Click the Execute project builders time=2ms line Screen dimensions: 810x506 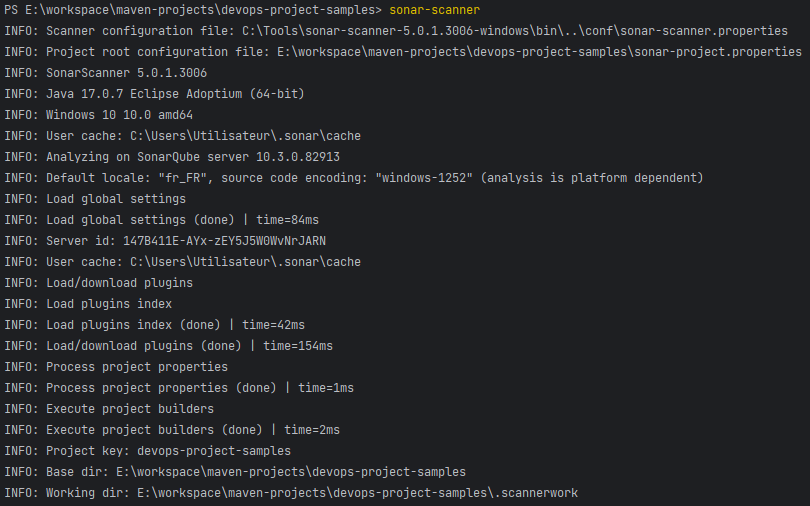172,430
